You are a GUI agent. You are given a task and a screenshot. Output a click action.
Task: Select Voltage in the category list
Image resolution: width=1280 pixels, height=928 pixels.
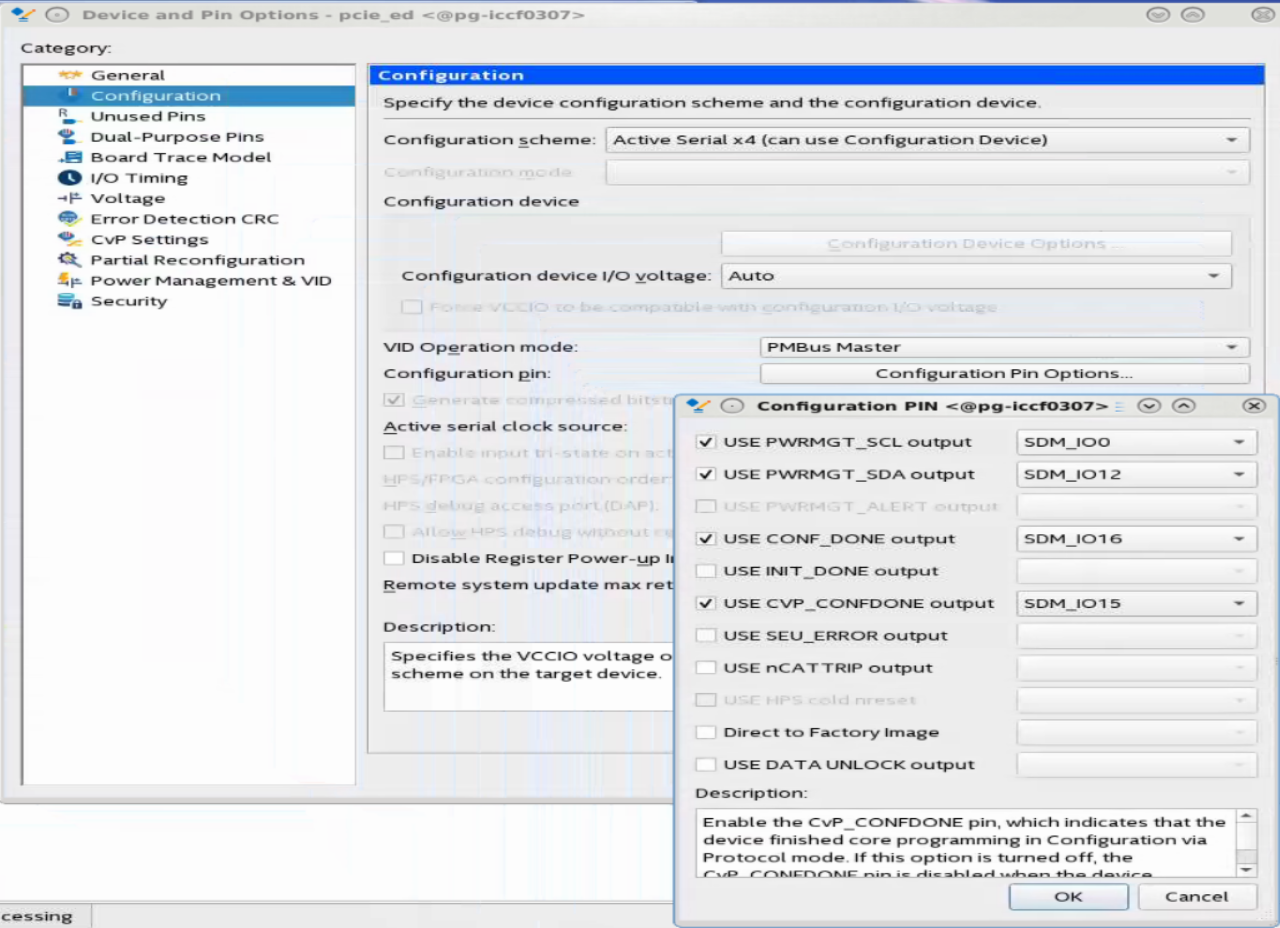(x=127, y=198)
